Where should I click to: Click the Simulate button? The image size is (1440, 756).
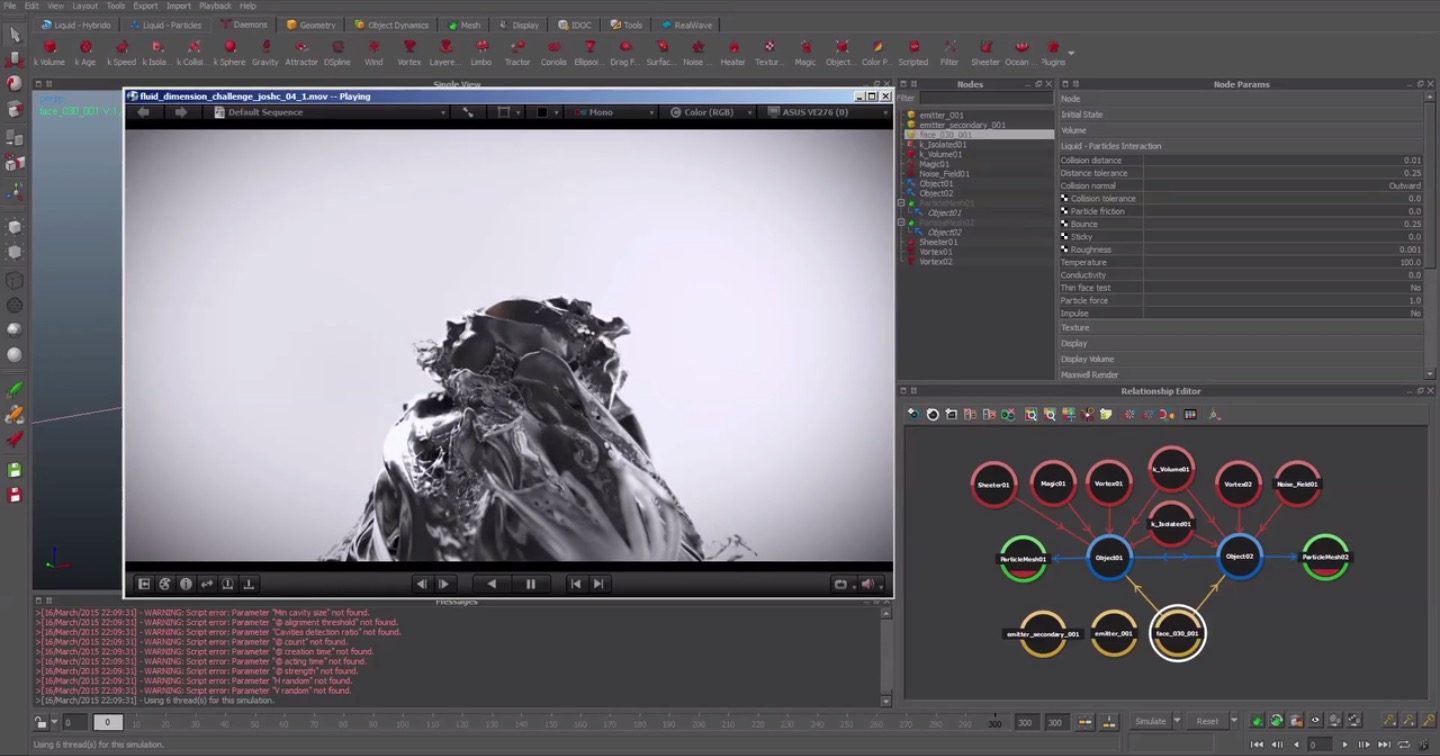1150,721
